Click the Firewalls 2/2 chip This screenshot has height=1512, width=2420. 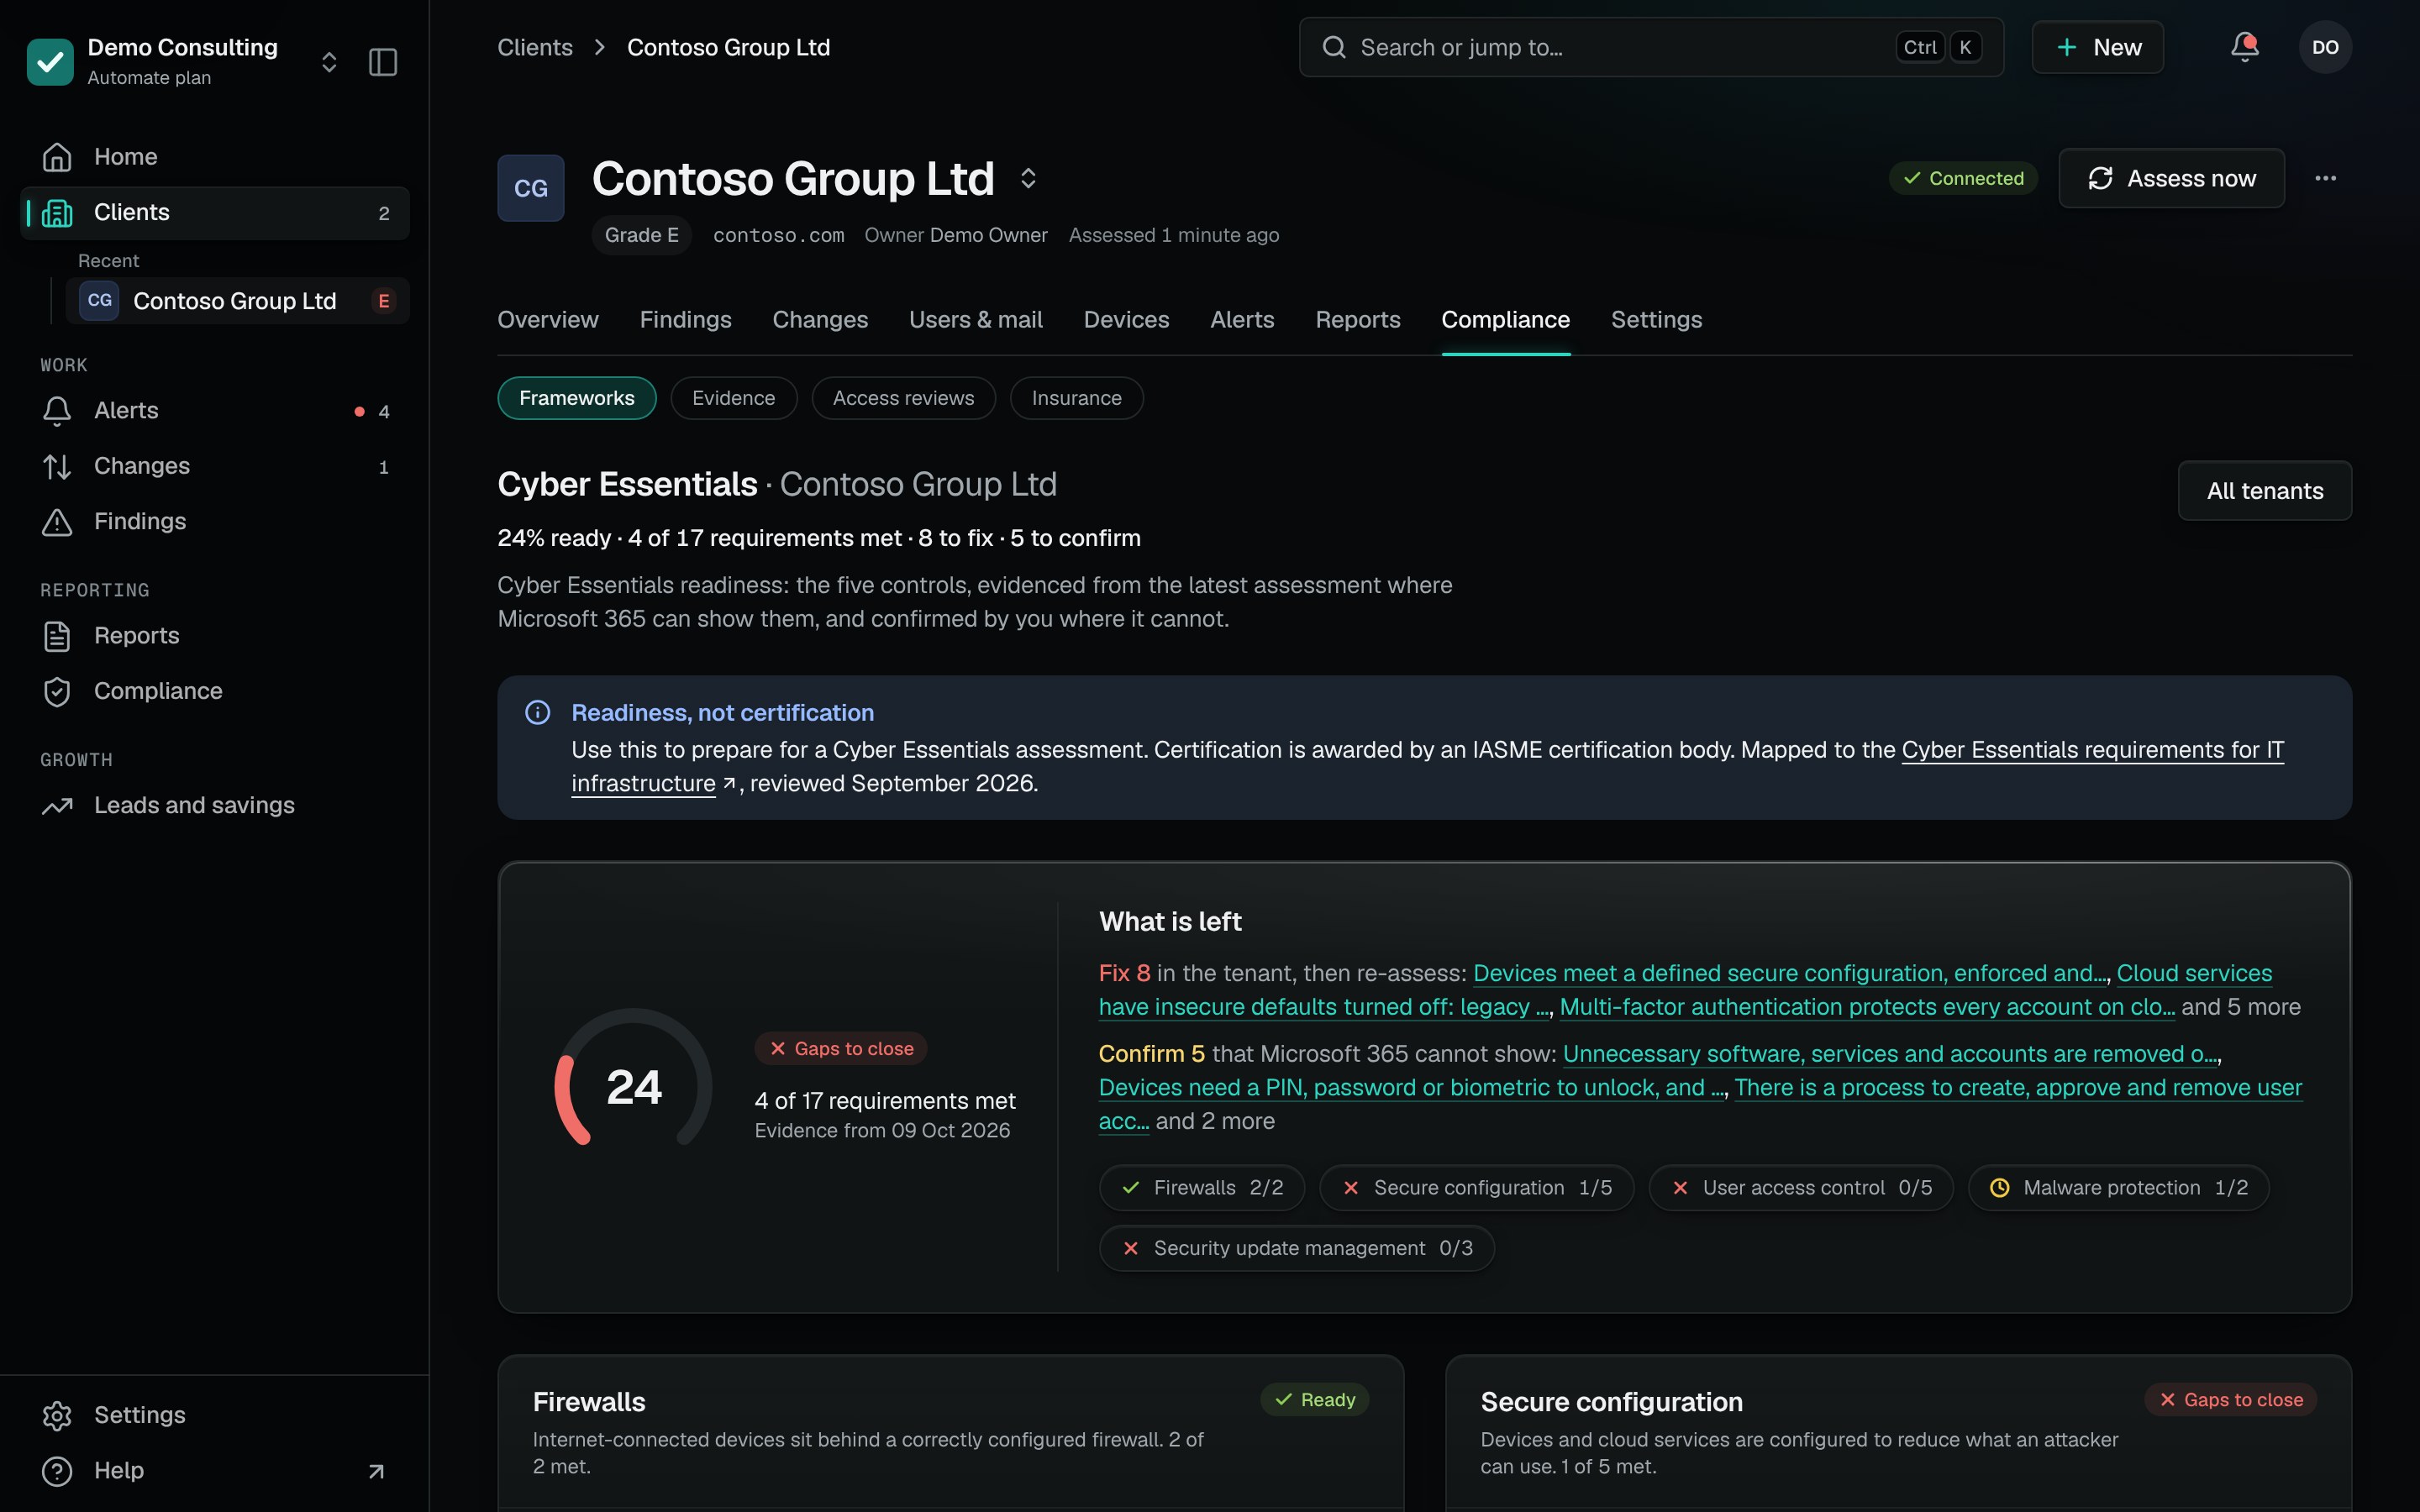pos(1202,1188)
